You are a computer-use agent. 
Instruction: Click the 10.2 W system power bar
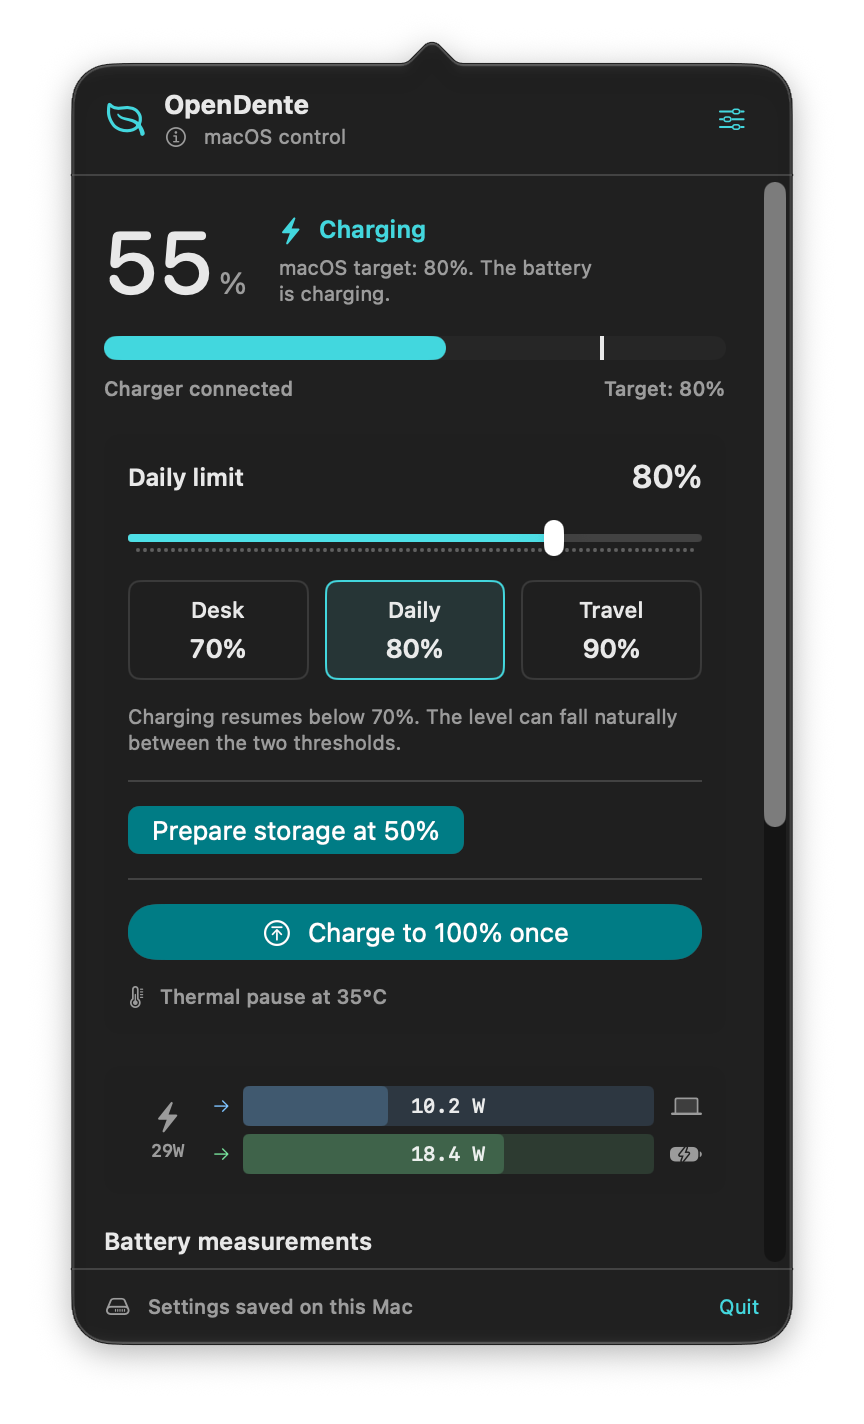(x=448, y=1106)
